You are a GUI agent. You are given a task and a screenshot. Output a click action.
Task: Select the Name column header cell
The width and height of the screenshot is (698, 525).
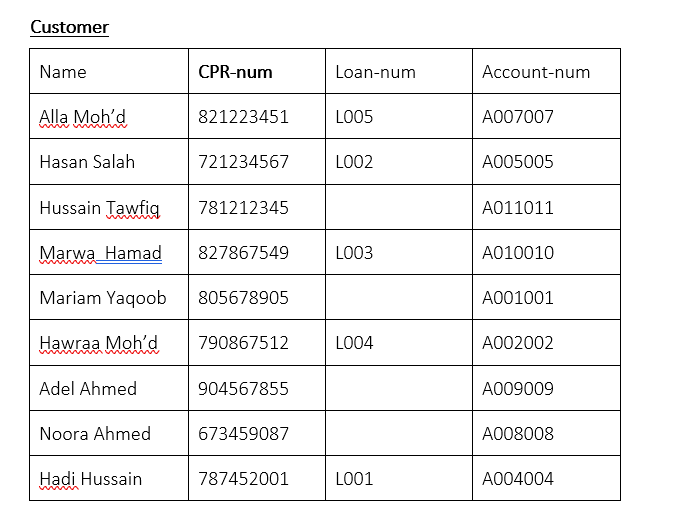[x=109, y=71]
